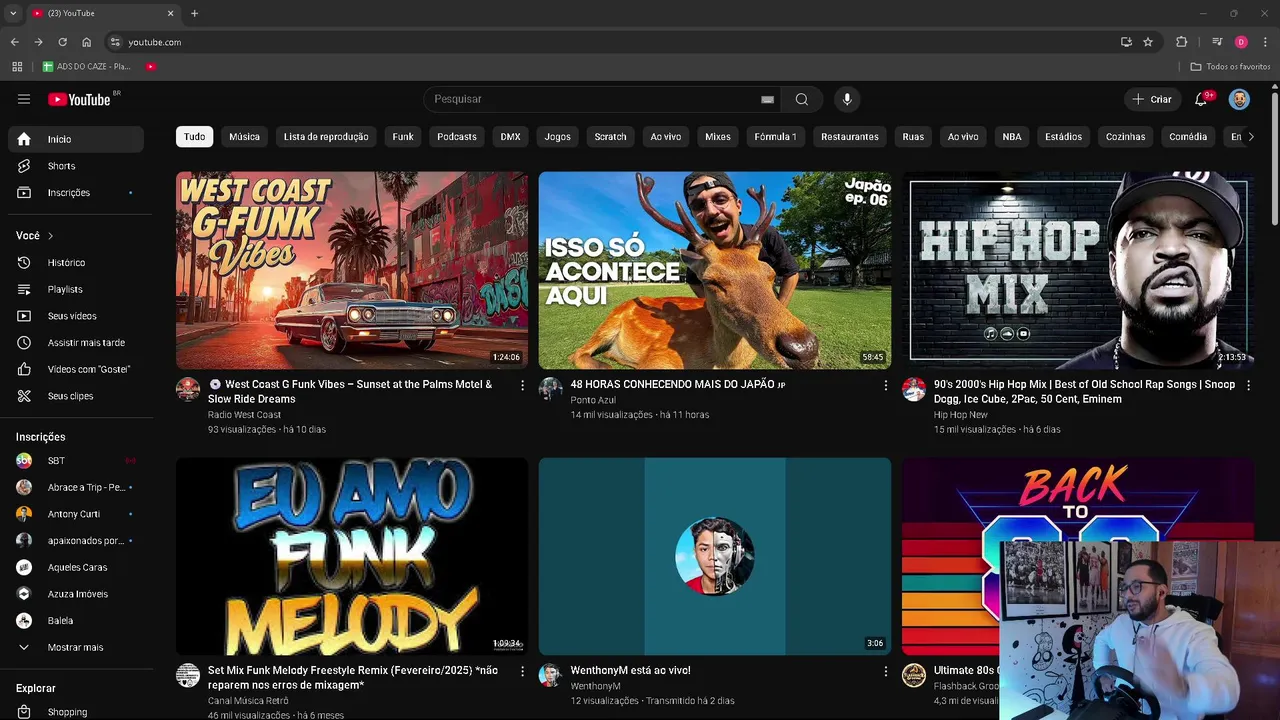The image size is (1280, 720).
Task: Select the Comédia filter chip
Action: 1188,136
